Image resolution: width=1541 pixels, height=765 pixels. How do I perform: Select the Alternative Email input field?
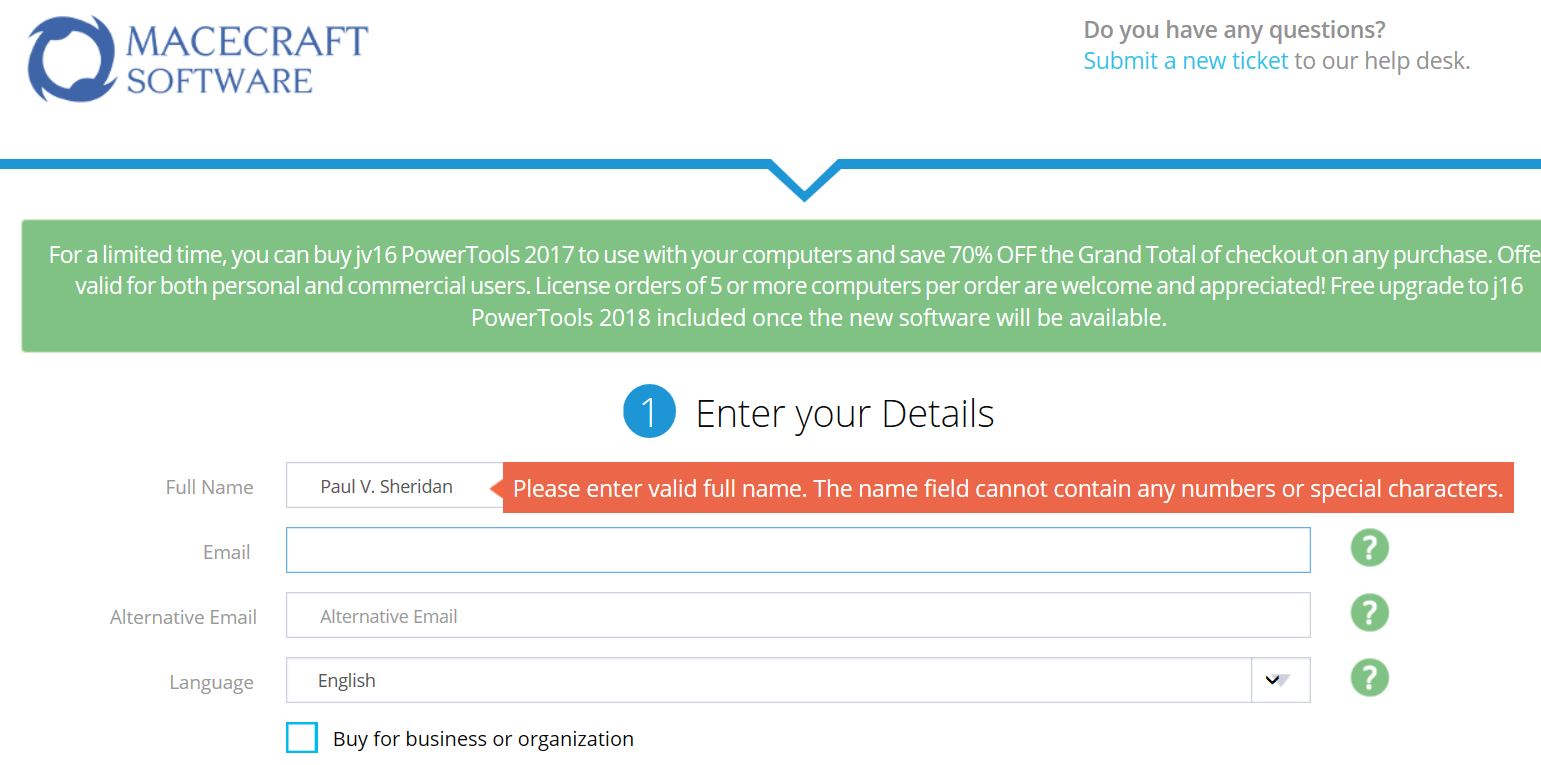798,616
